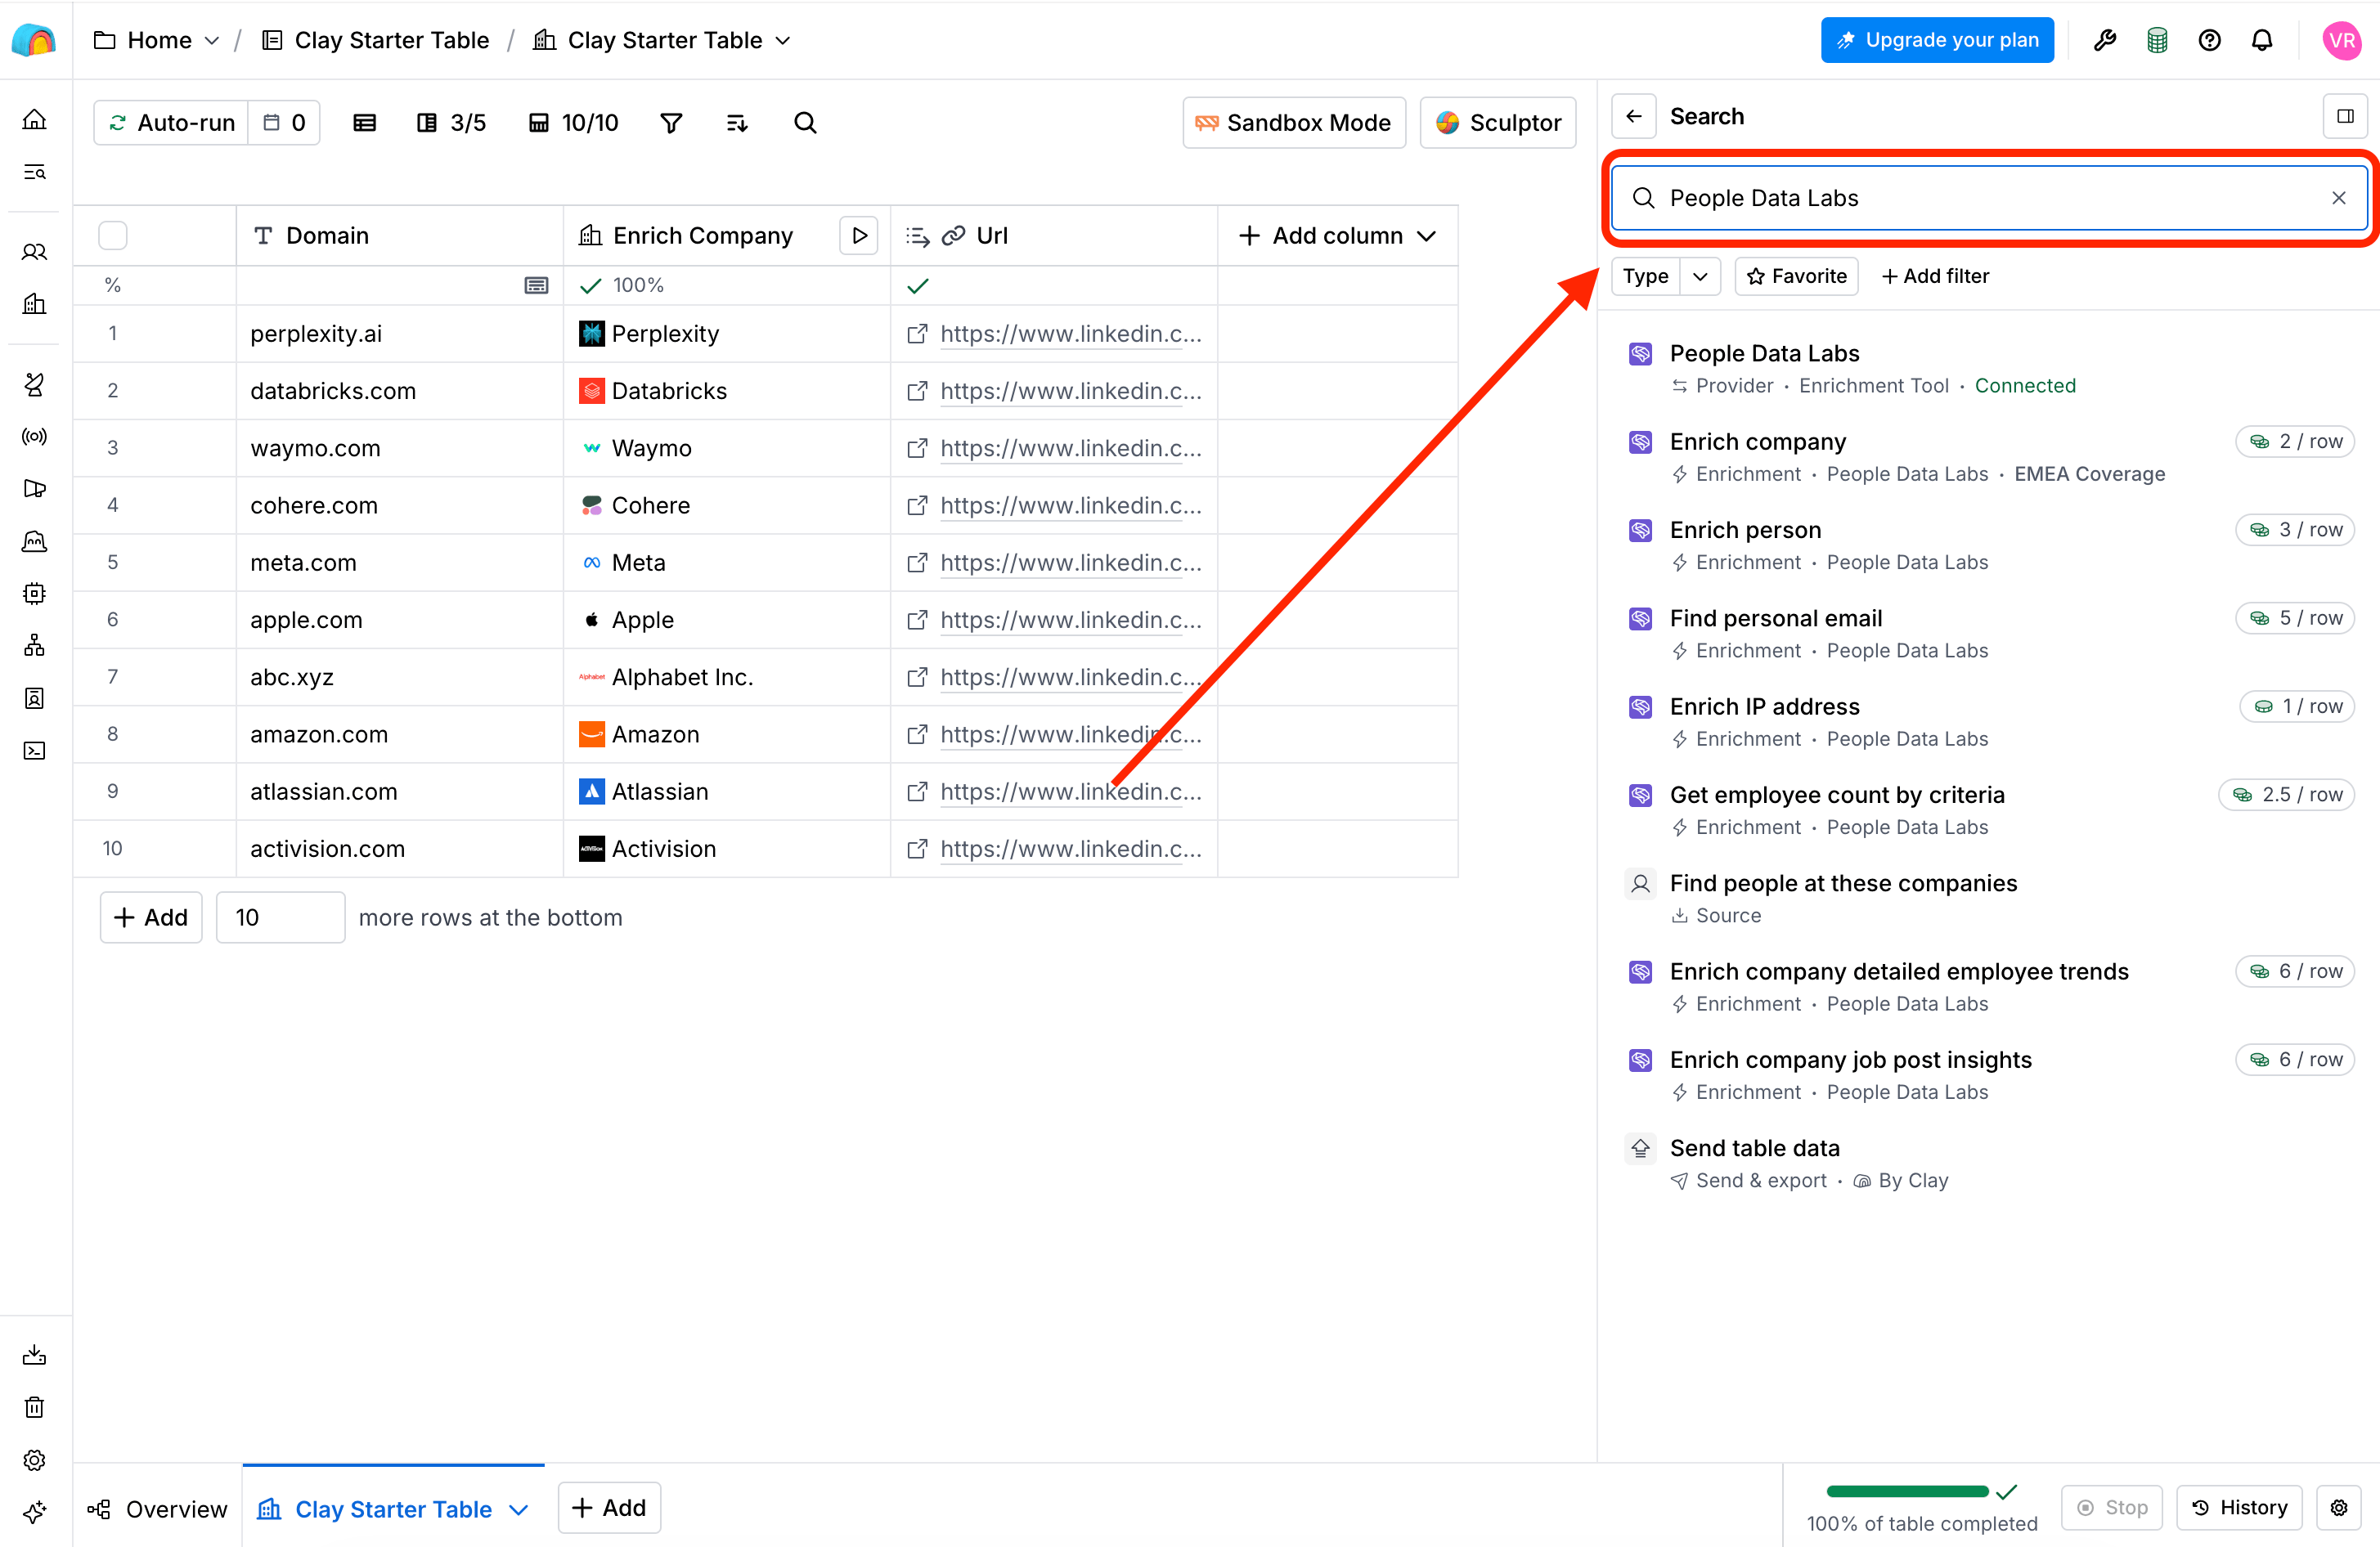Select the Enrich company enrichment result

point(1988,457)
